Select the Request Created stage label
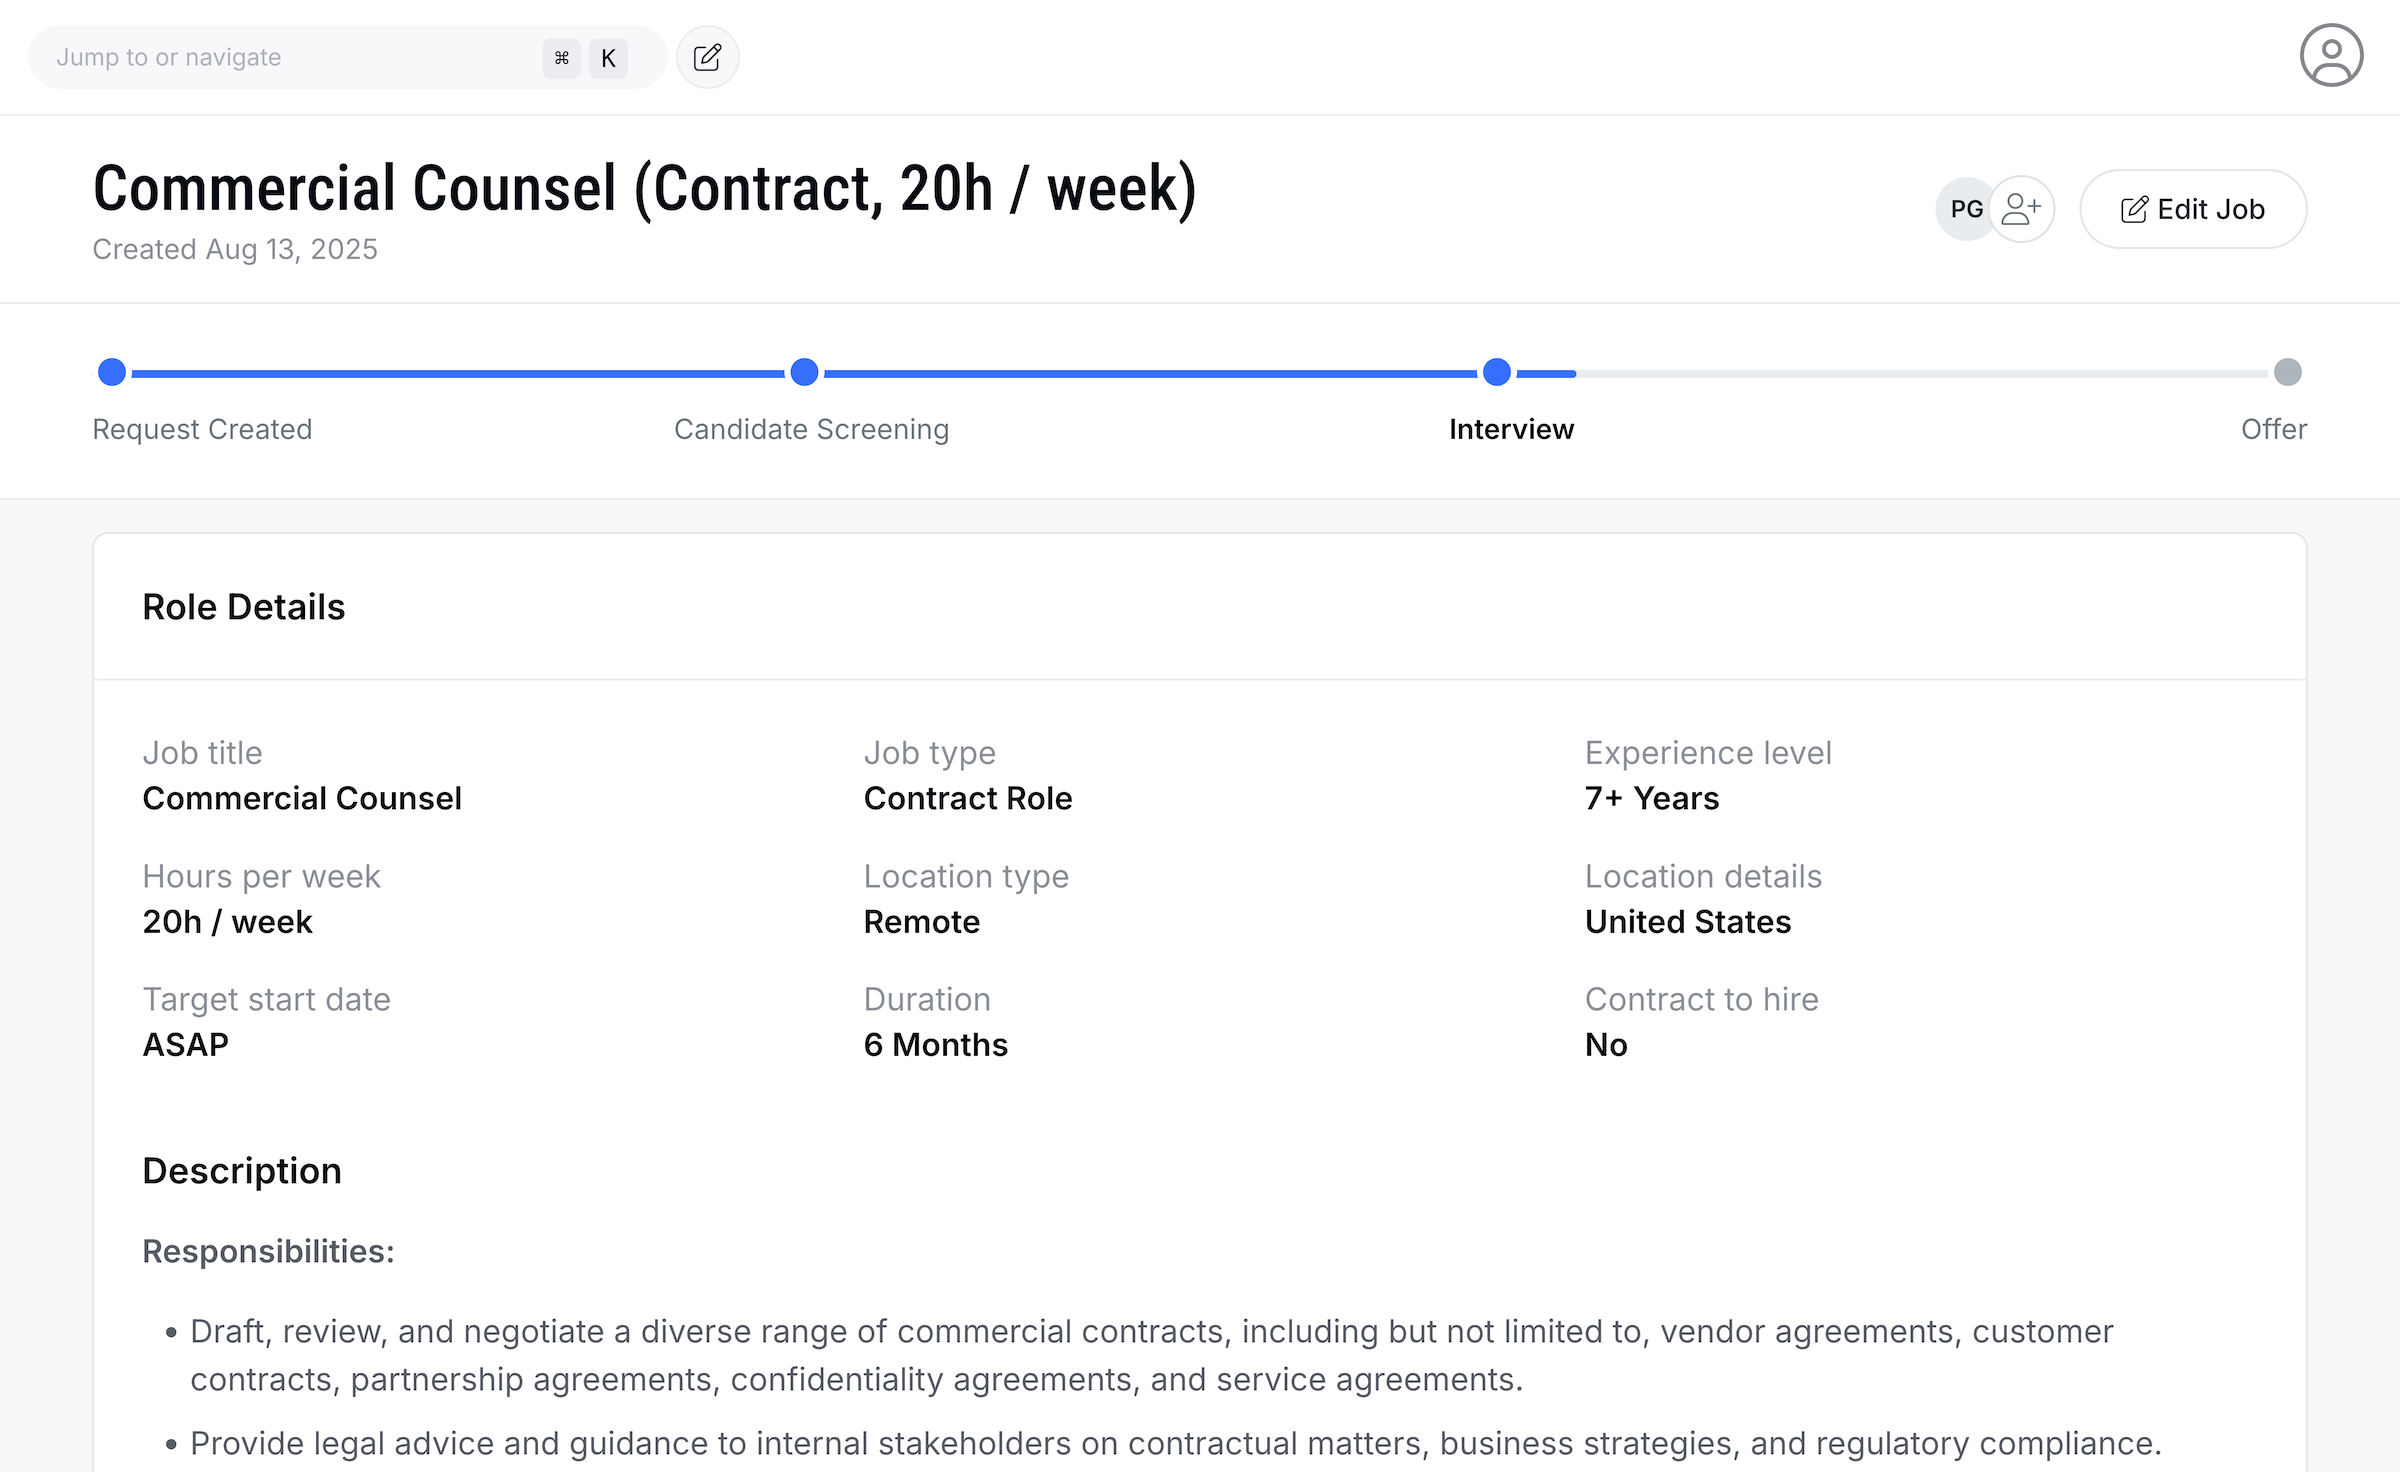This screenshot has width=2400, height=1472. coord(202,429)
